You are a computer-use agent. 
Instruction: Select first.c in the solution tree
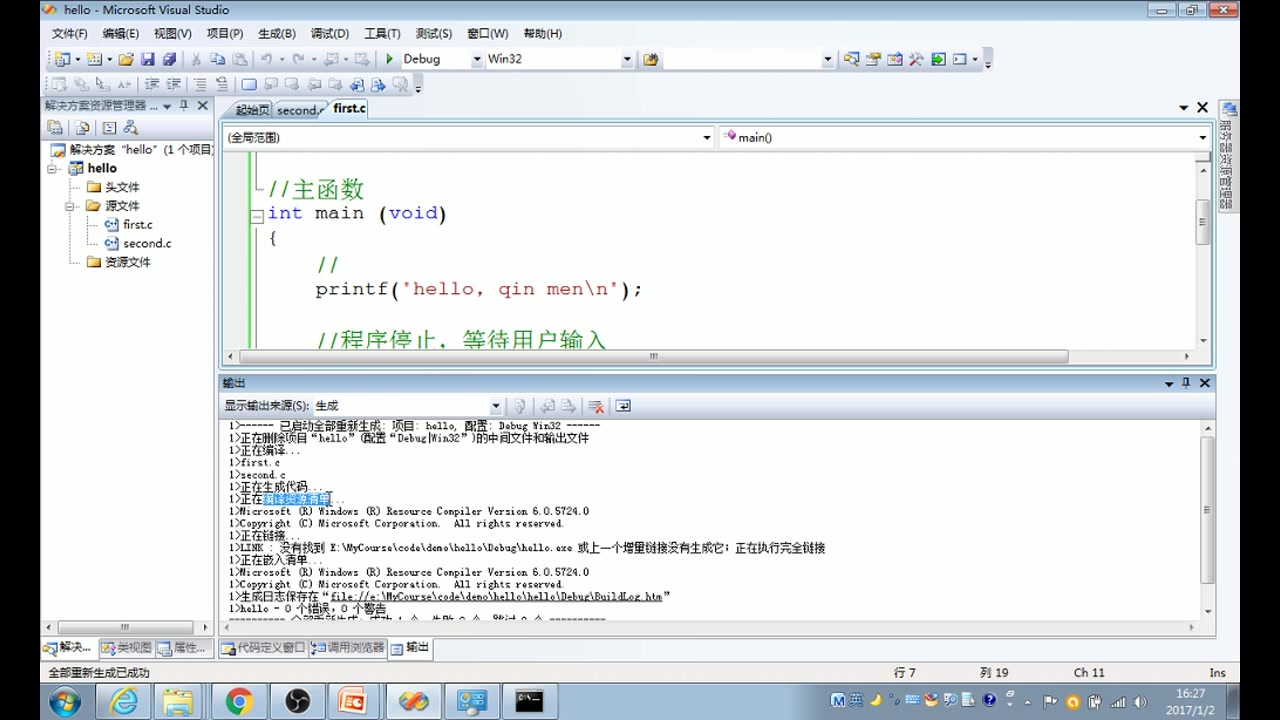138,225
